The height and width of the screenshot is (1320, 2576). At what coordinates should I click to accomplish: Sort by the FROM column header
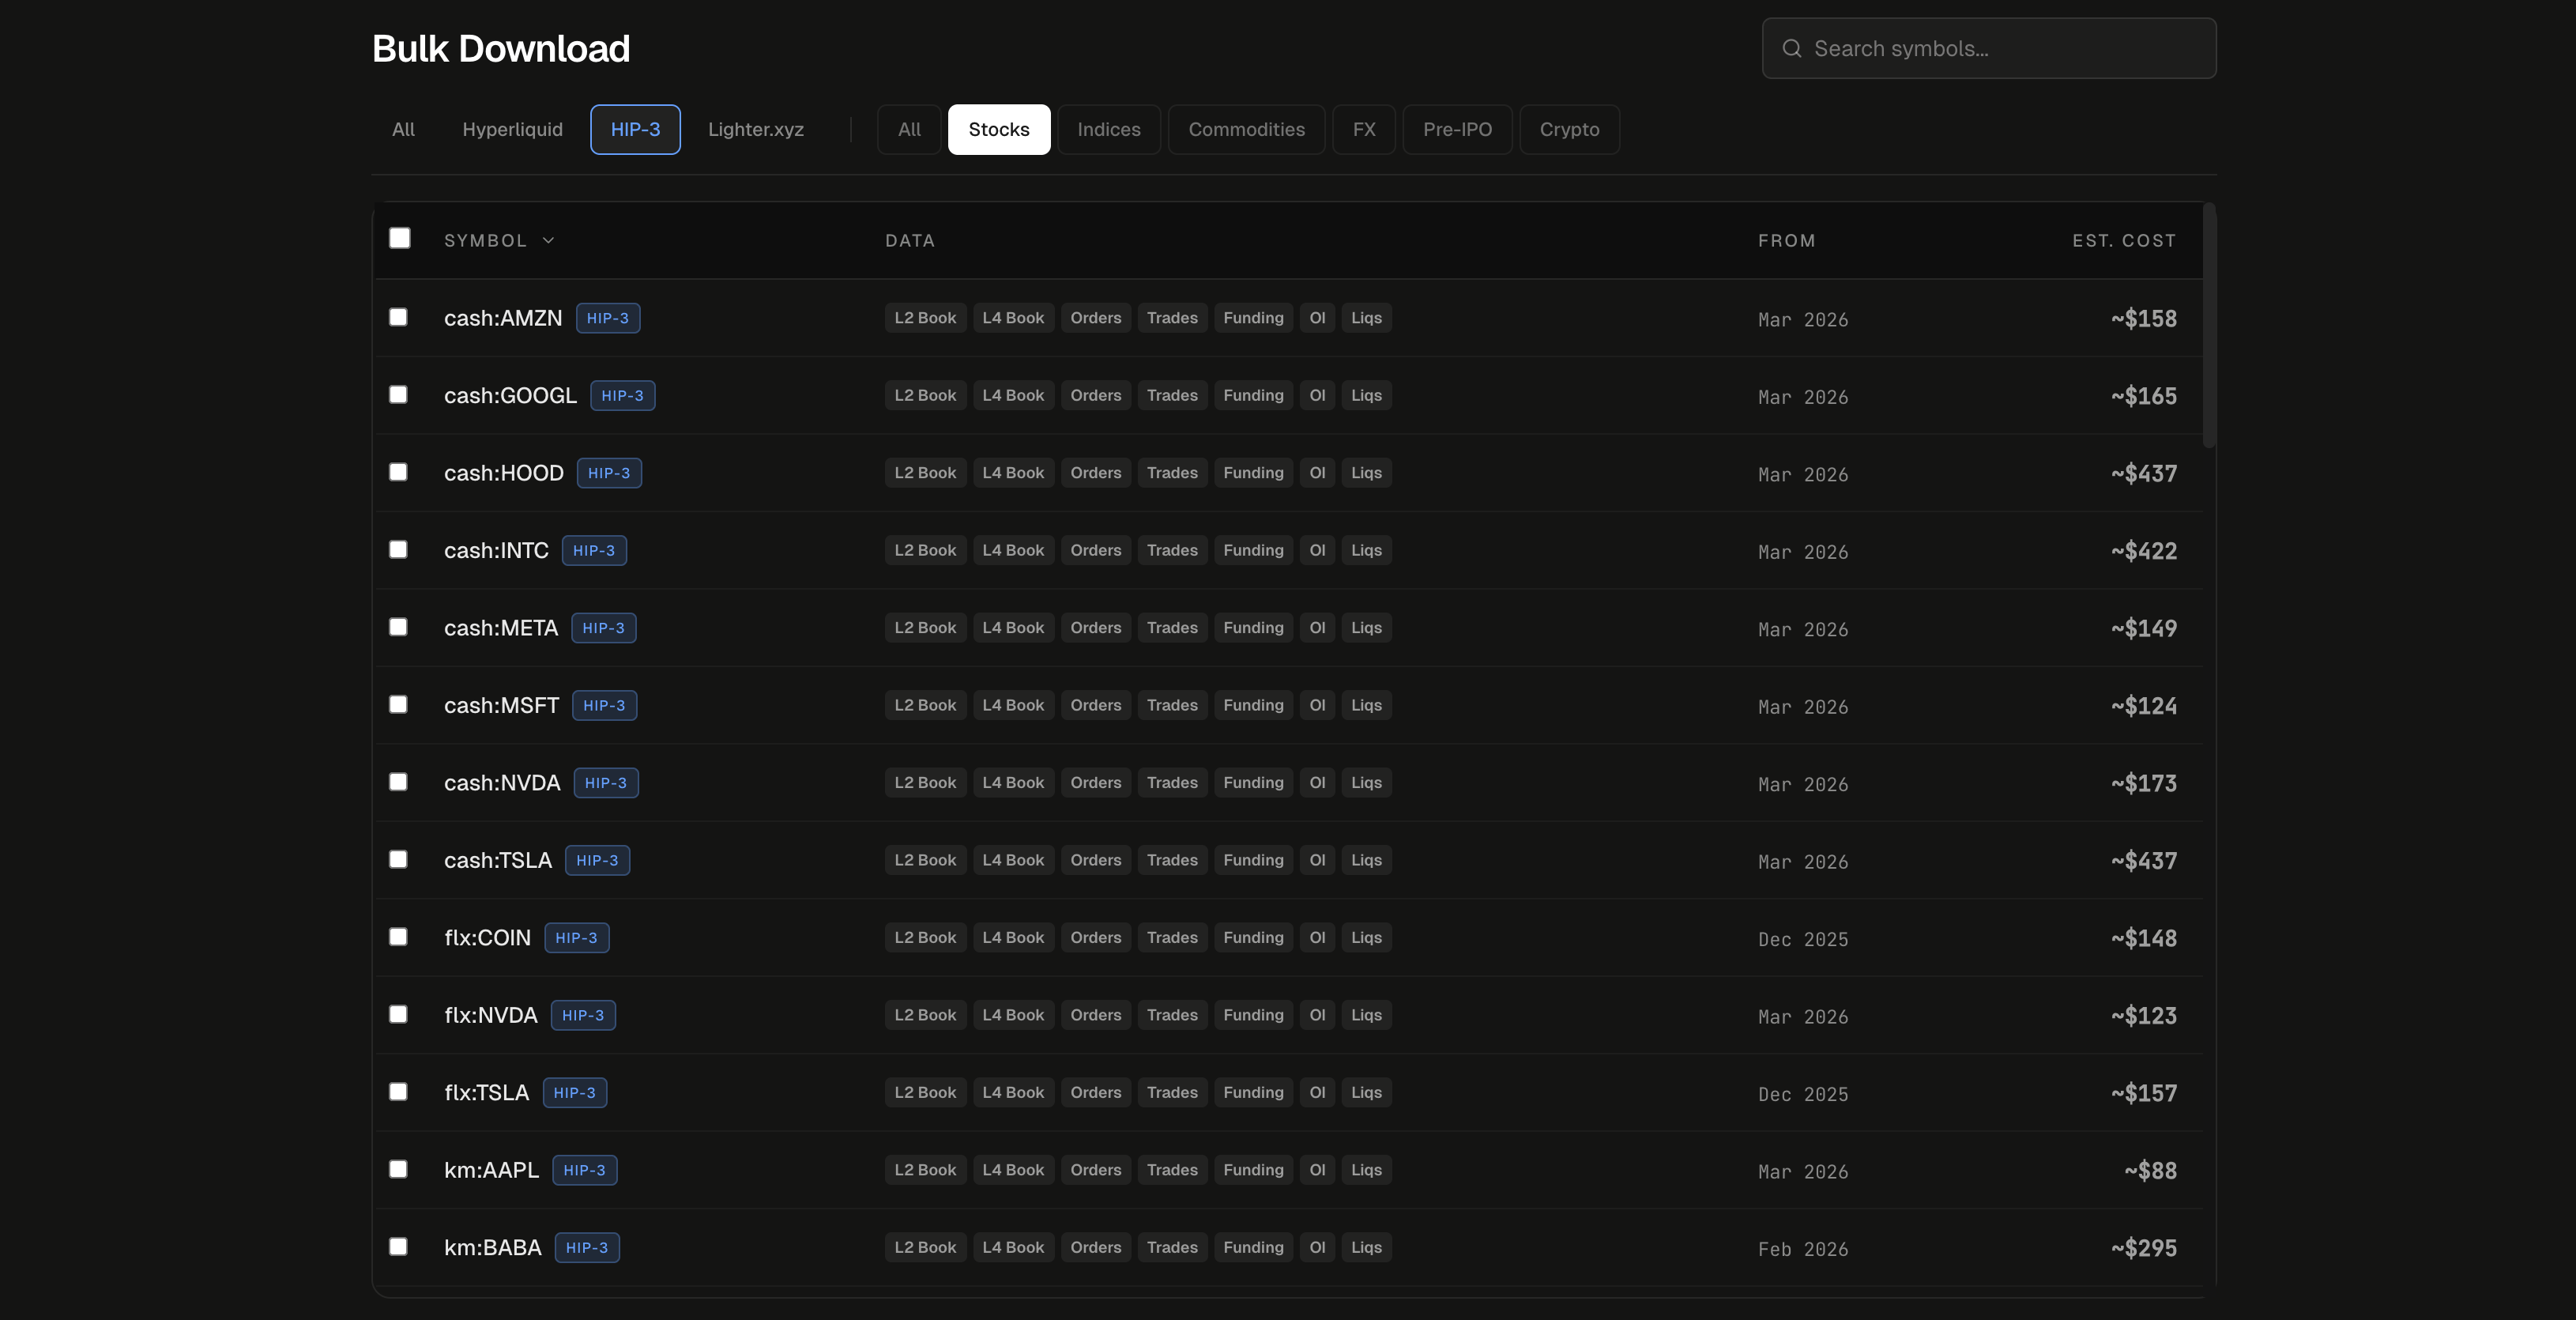pyautogui.click(x=1786, y=240)
